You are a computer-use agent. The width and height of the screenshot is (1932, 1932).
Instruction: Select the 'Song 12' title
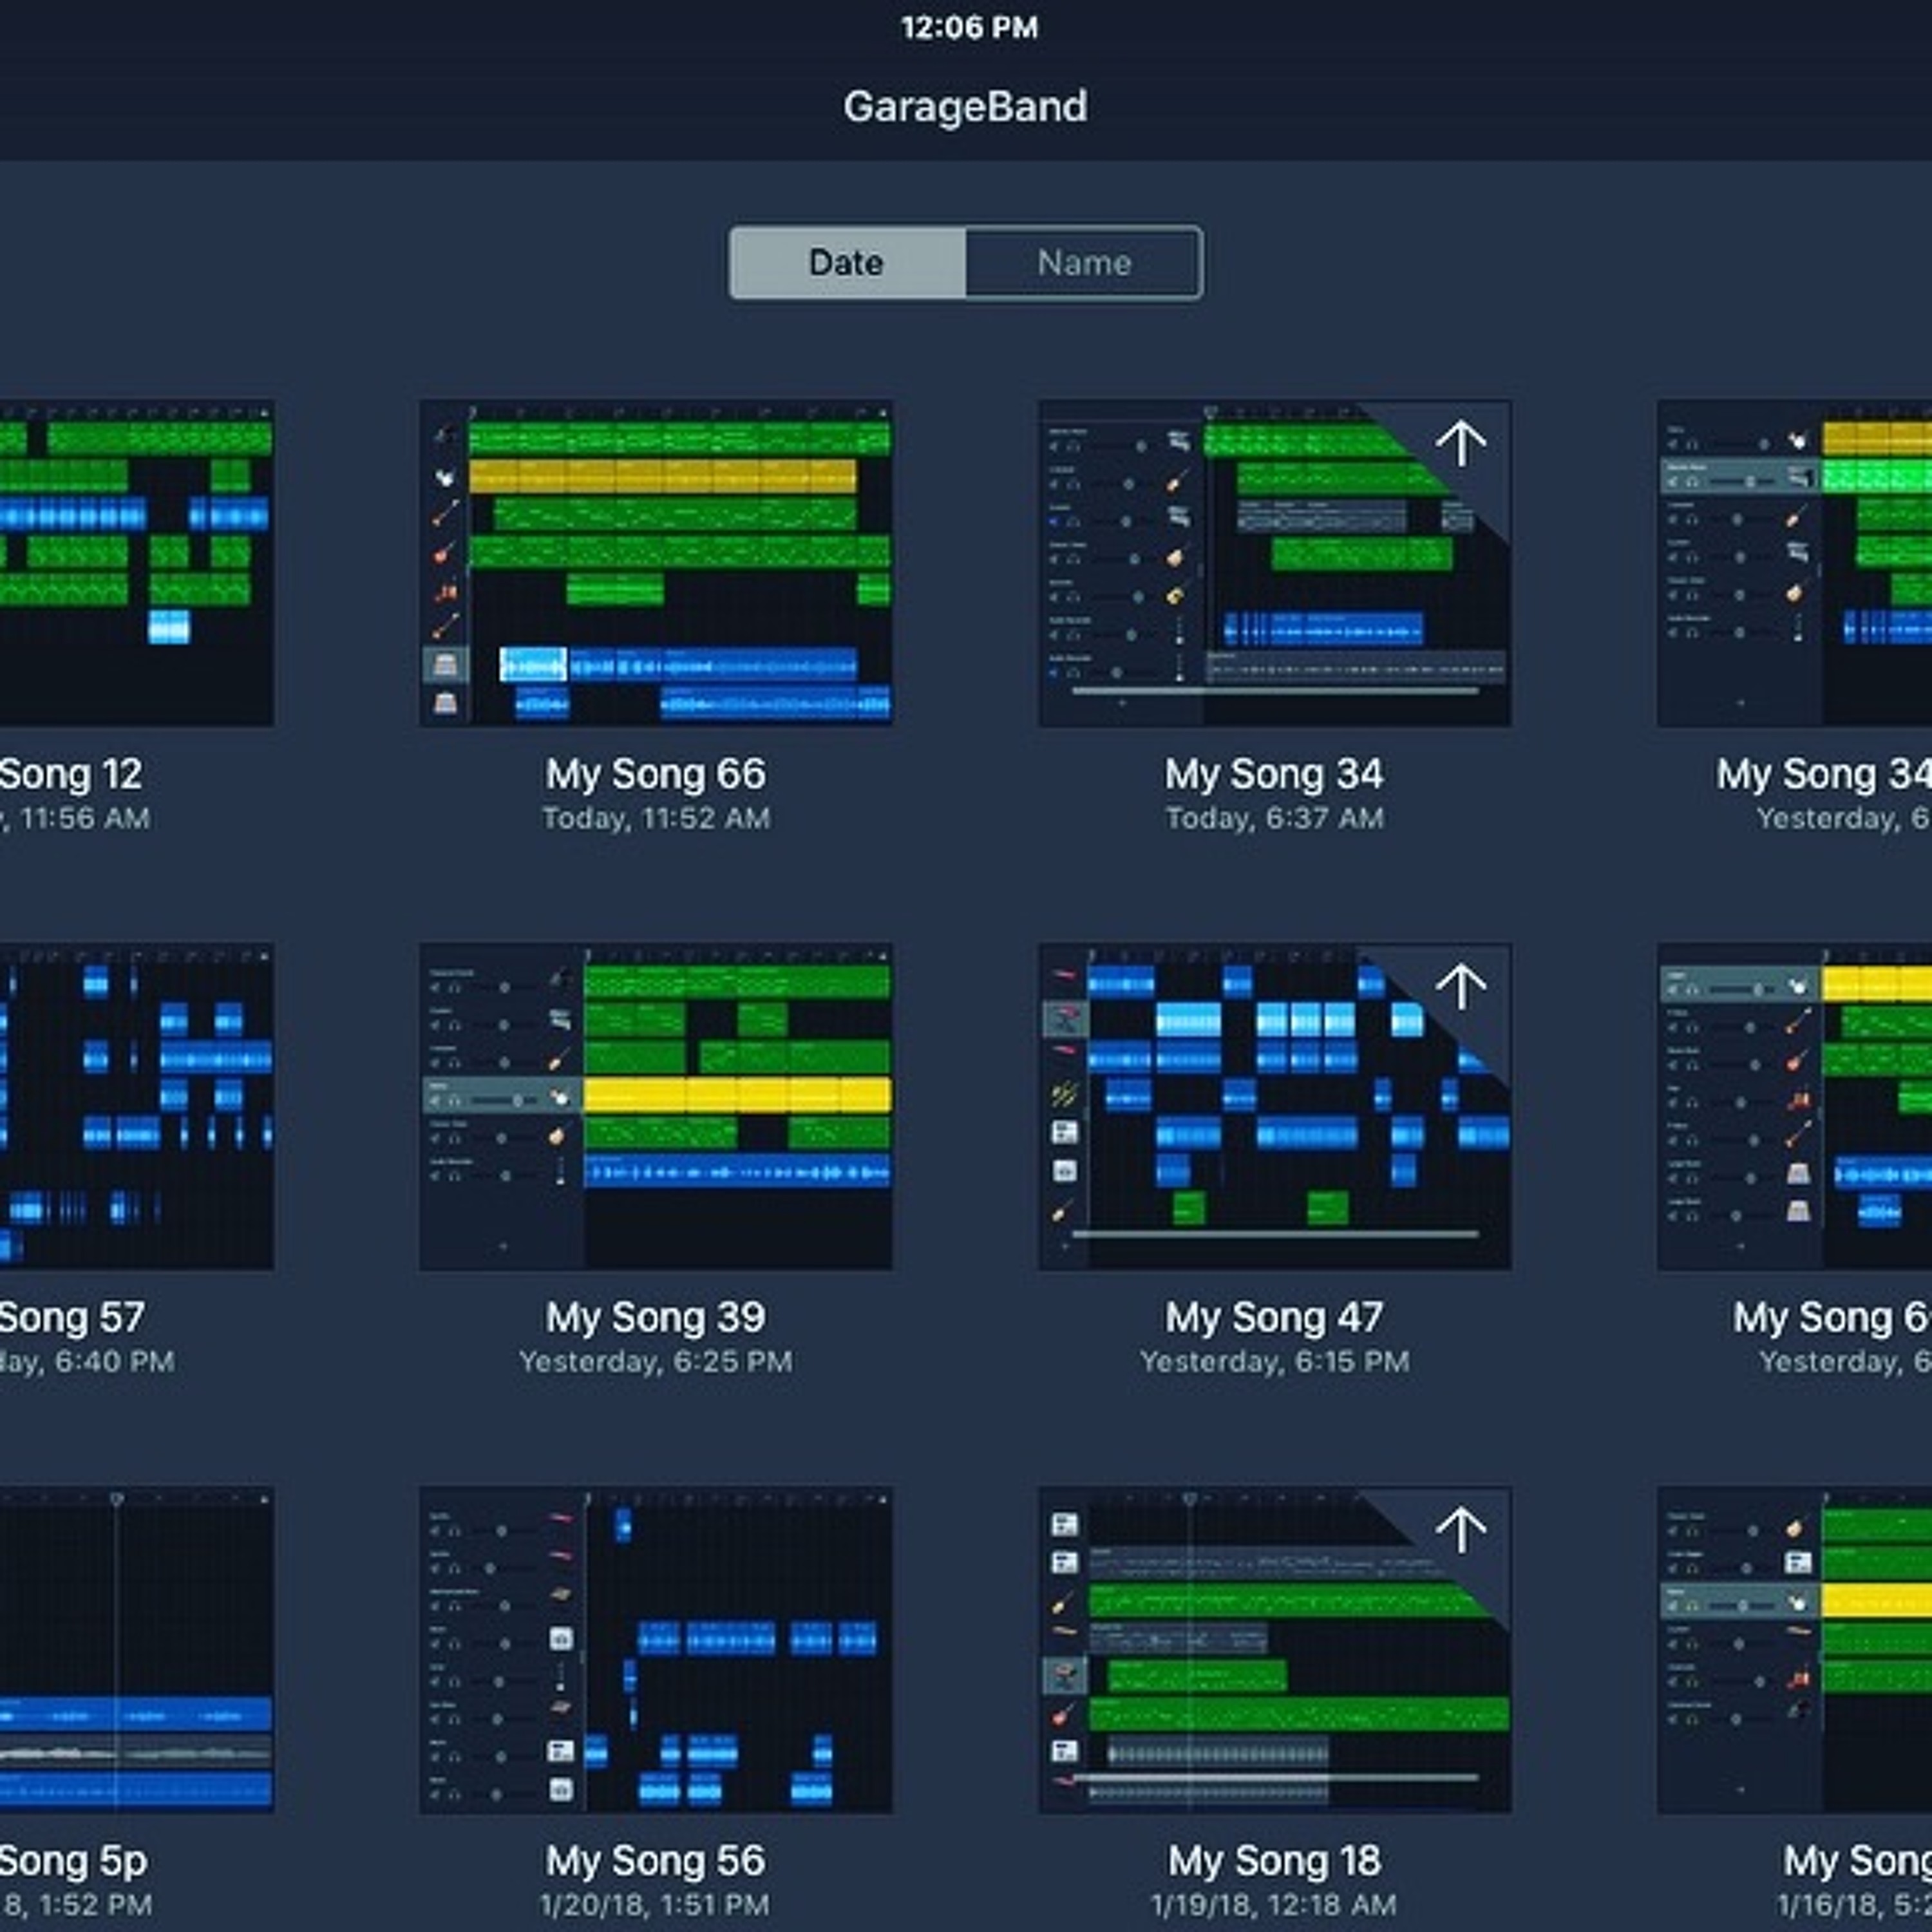click(71, 774)
